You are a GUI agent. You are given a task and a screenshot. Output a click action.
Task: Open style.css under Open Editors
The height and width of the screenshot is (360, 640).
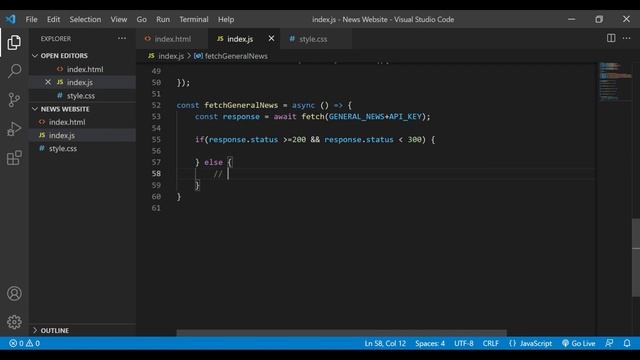coord(81,96)
